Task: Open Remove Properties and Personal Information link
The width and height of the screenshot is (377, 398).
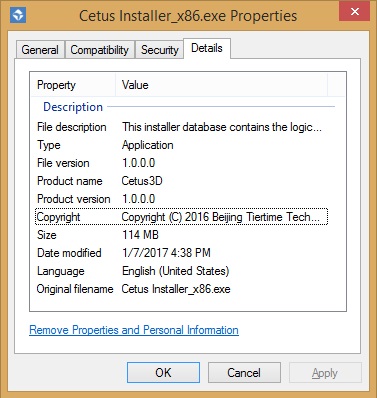Action: point(134,330)
